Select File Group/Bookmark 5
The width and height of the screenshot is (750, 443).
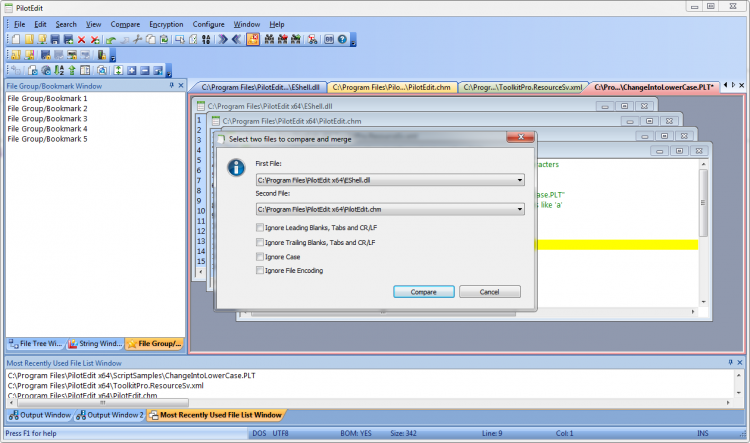[47, 139]
